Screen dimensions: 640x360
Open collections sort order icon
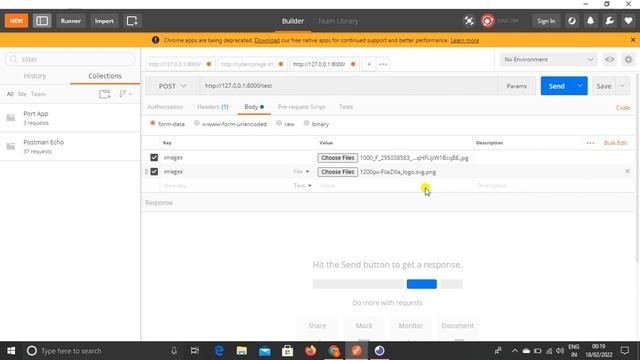point(125,94)
